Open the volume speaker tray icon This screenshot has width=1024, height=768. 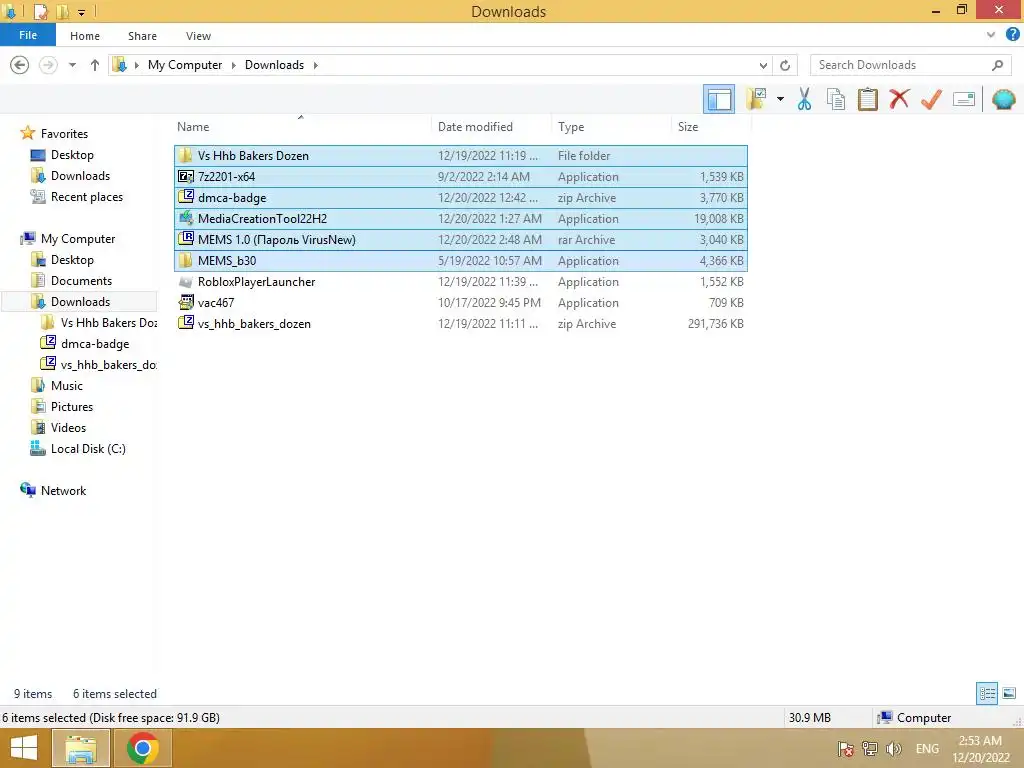coord(893,748)
